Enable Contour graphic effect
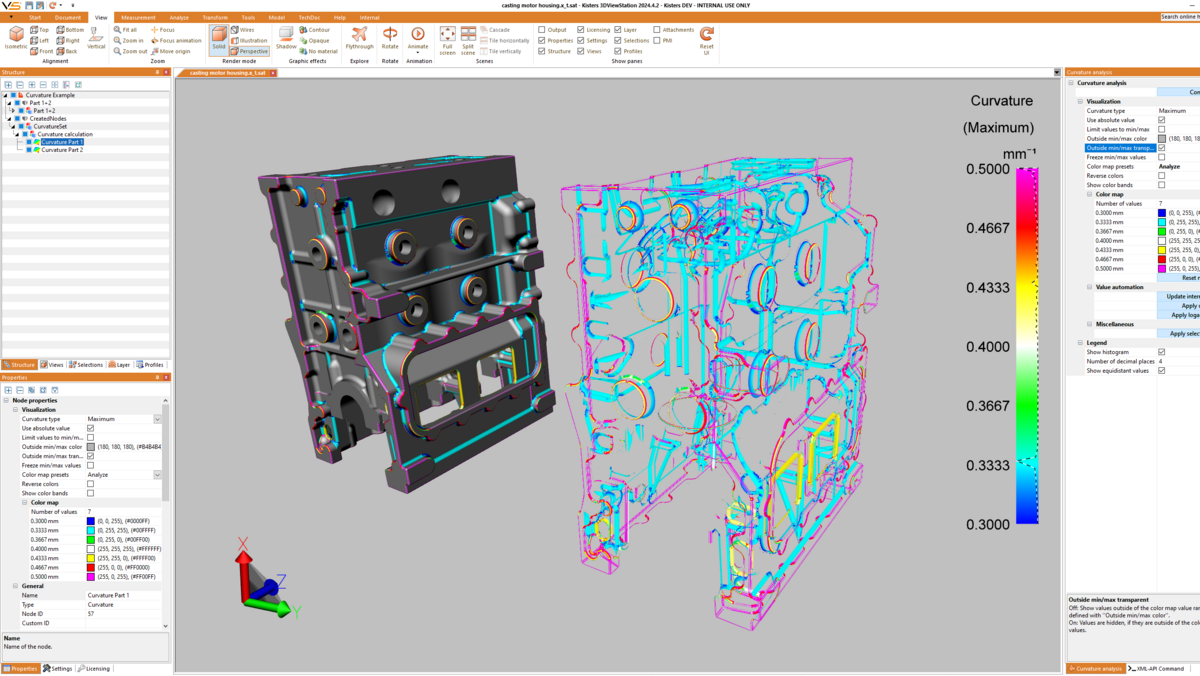Viewport: 1200px width, 676px height. point(315,30)
